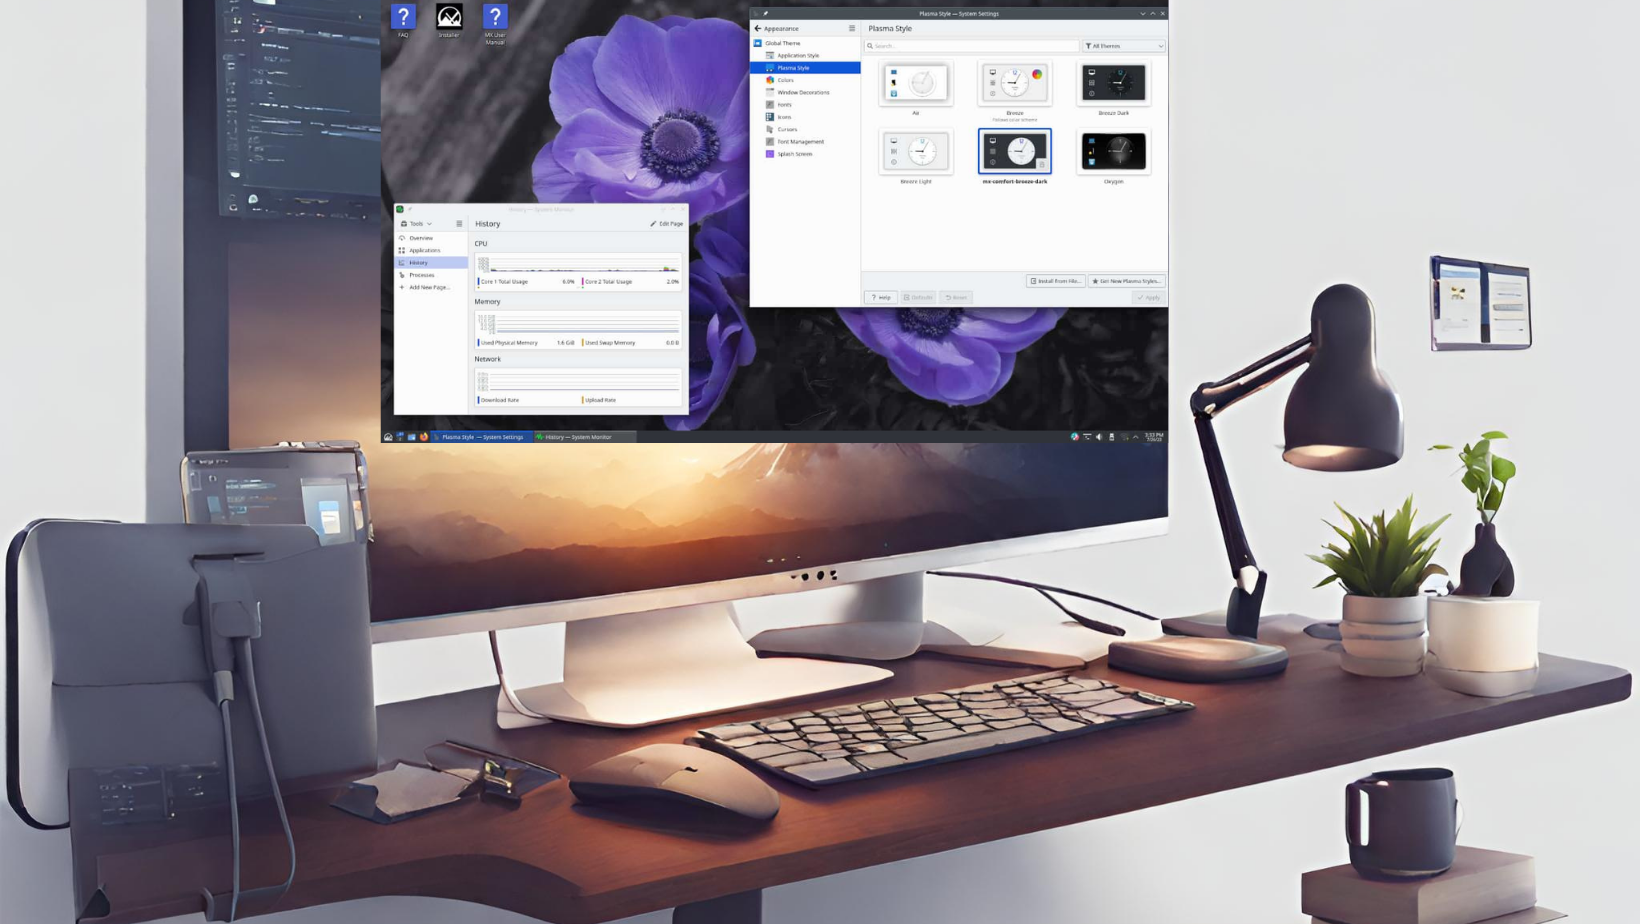Launch the Installer desktop icon
Screen dimensions: 1640x924
(x=449, y=20)
